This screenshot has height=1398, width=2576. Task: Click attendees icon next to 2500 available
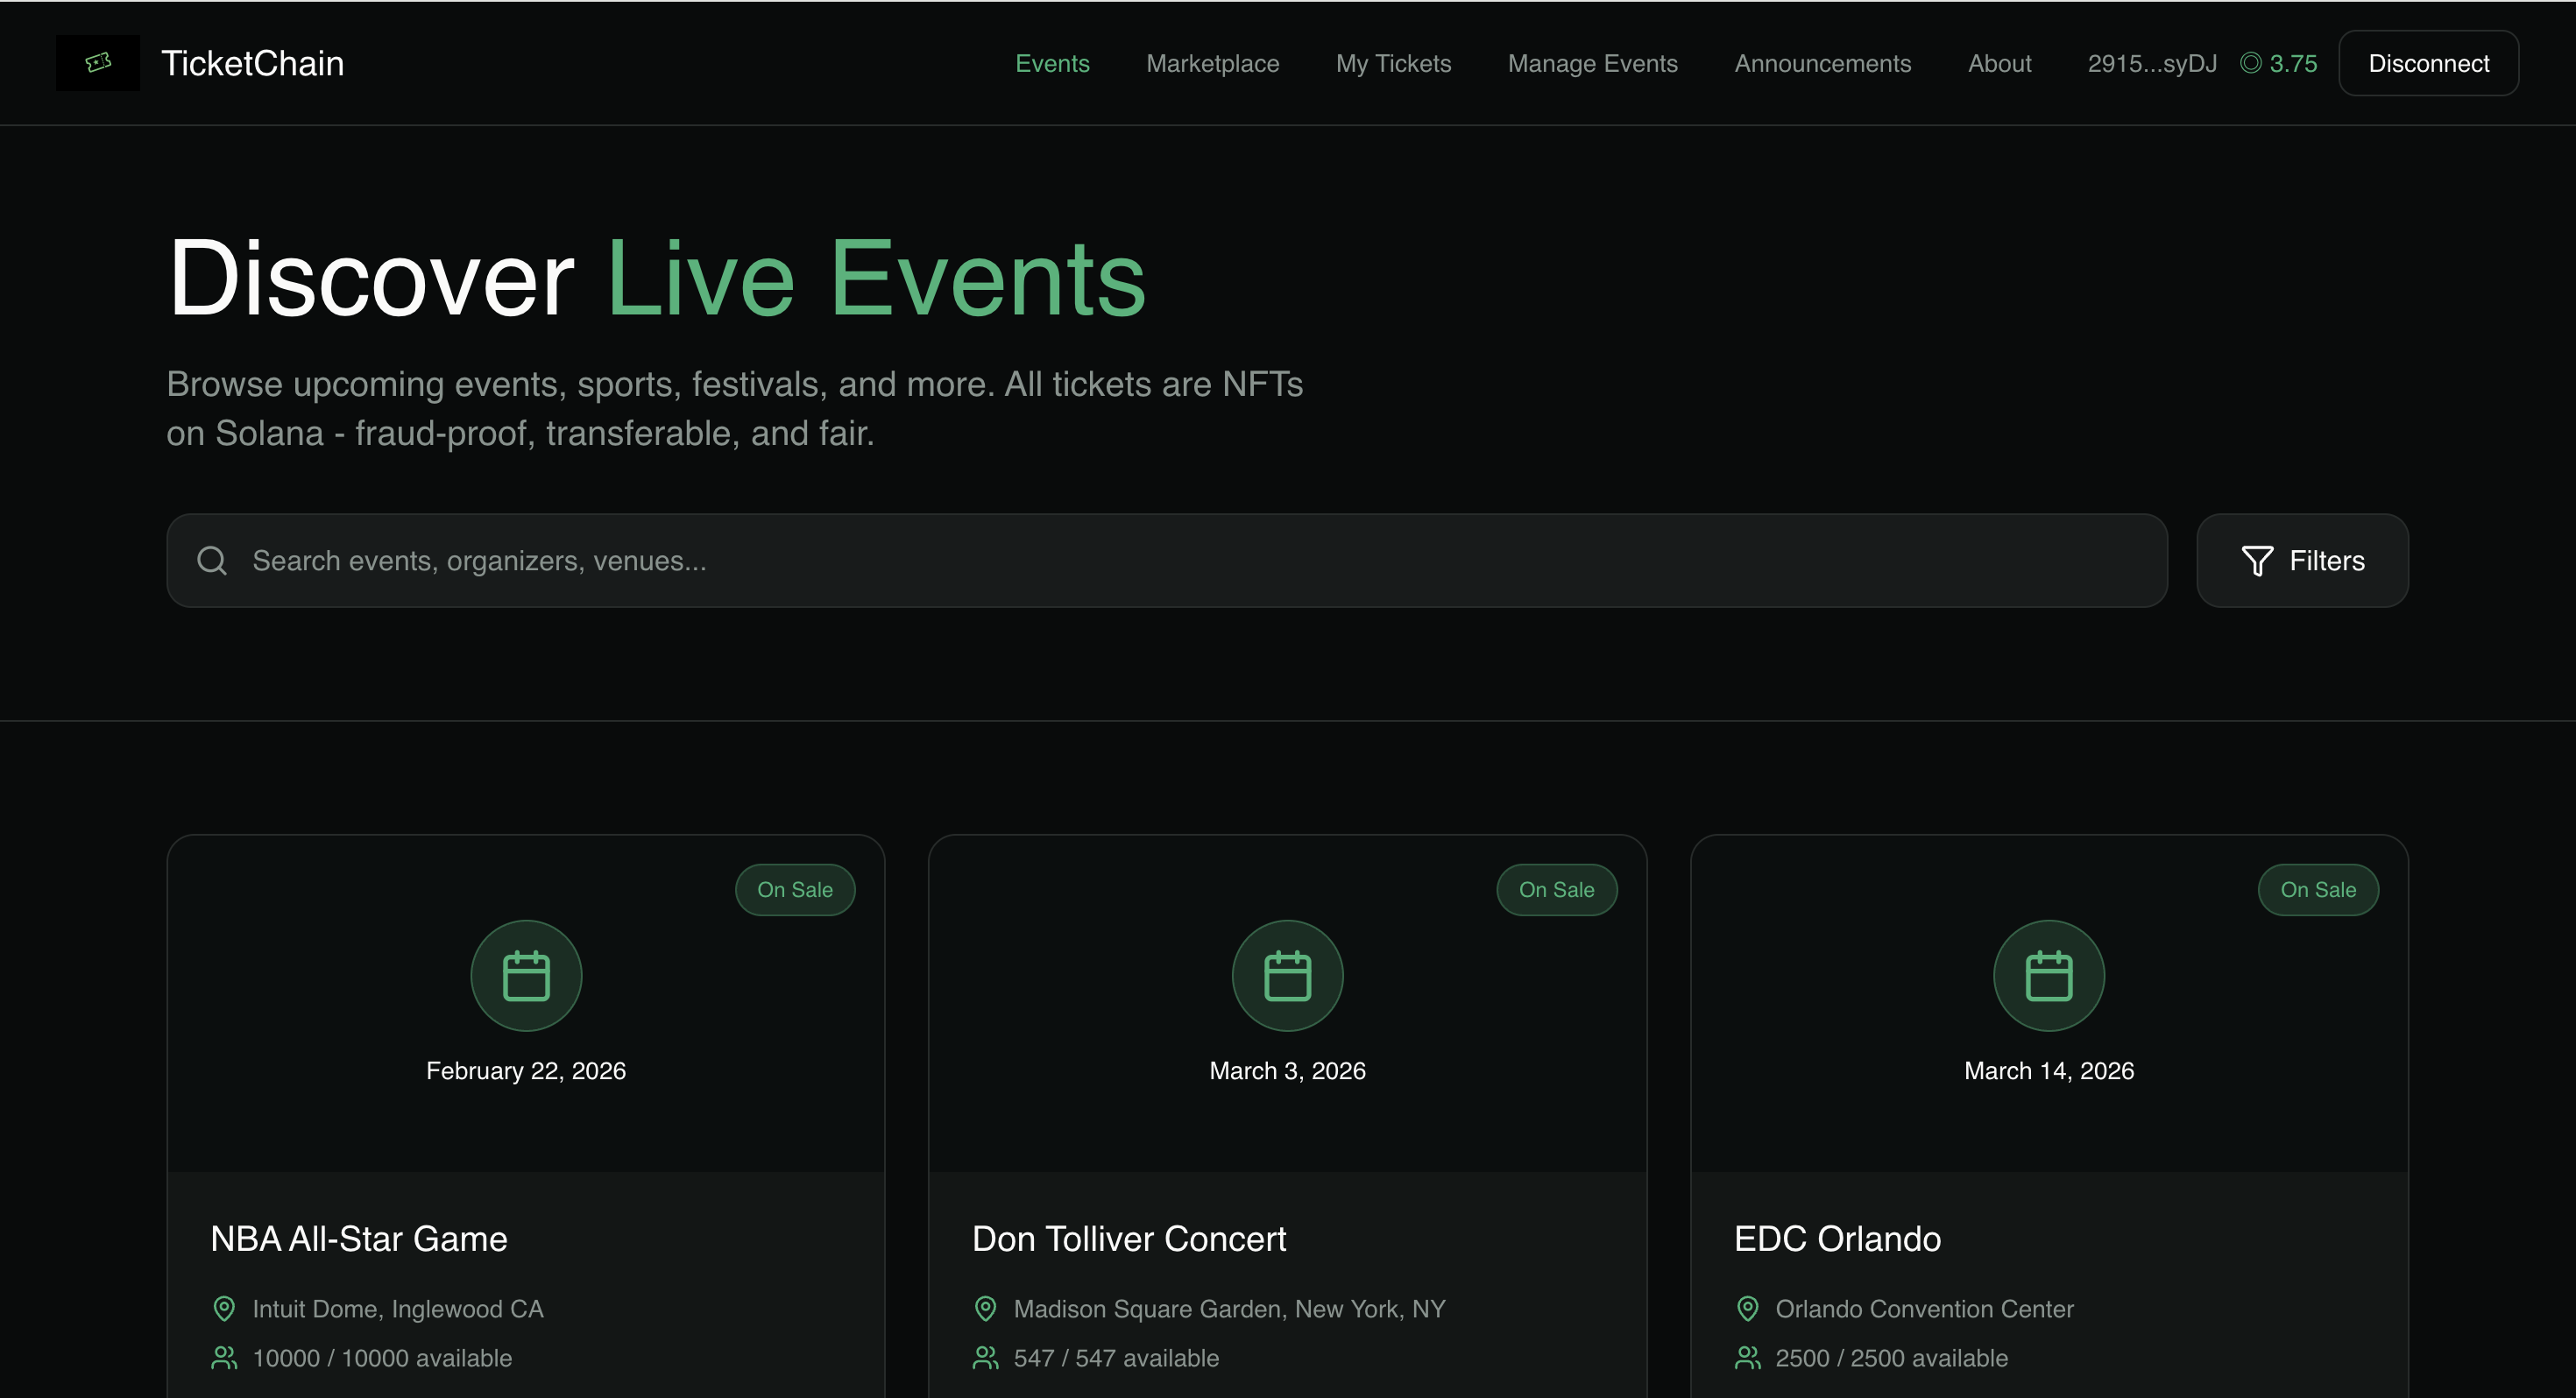[1747, 1357]
